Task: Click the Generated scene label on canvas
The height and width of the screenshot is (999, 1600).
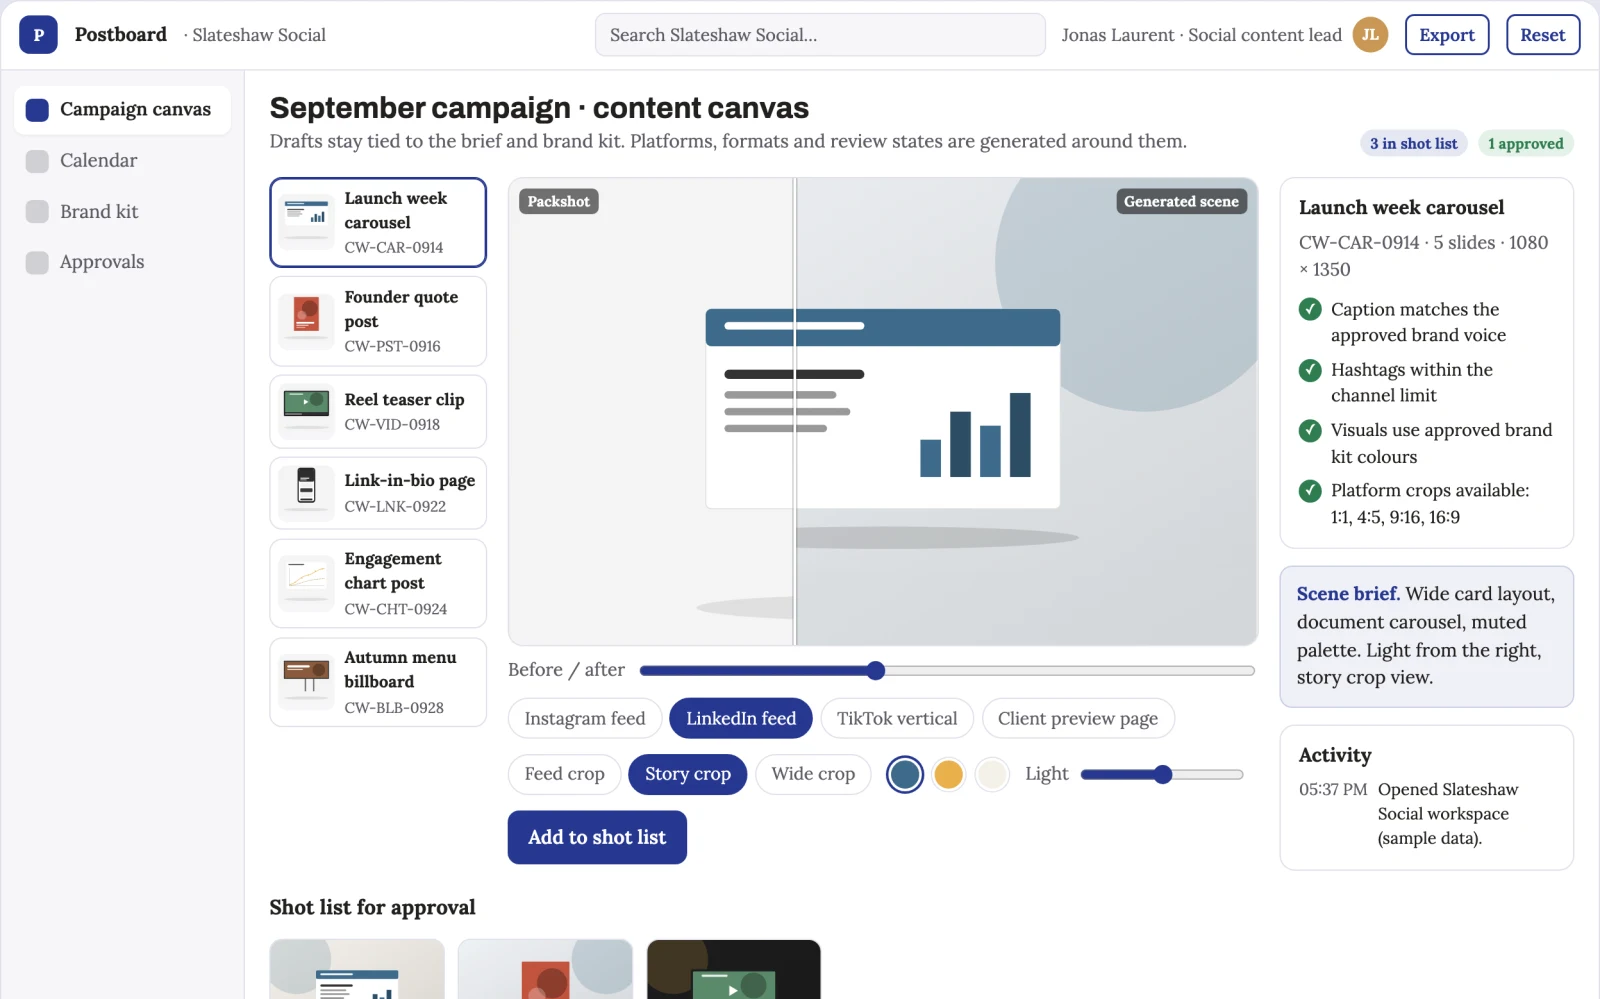Action: (x=1181, y=202)
